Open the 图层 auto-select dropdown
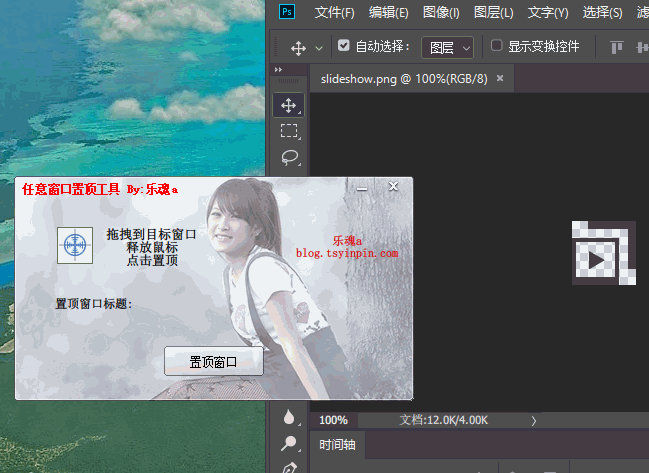The image size is (649, 473). point(447,48)
